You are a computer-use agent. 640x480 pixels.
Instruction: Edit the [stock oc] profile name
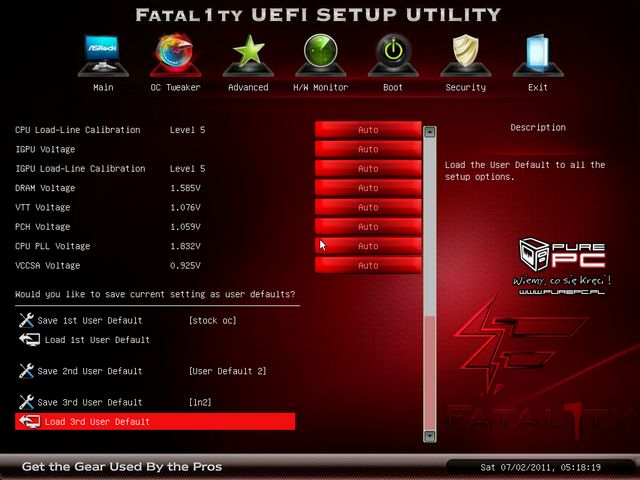pos(213,320)
